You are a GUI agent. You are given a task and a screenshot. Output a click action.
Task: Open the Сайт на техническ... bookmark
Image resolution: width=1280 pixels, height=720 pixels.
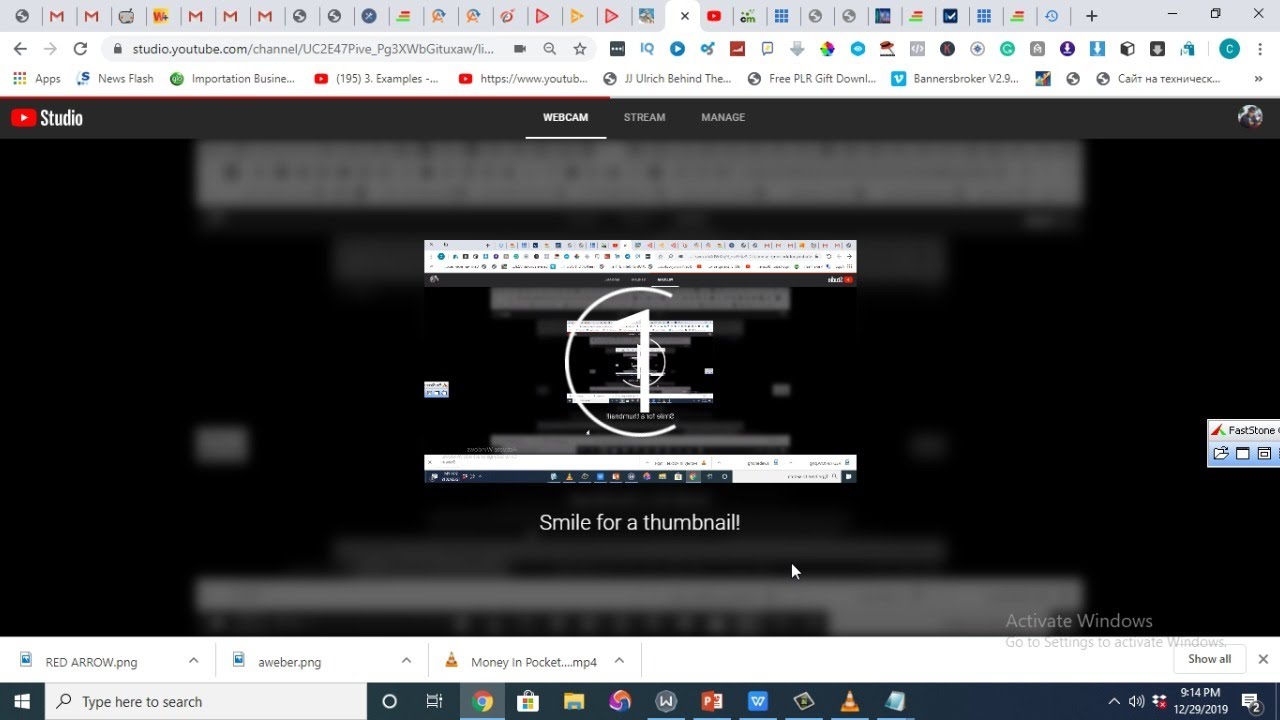point(1156,78)
